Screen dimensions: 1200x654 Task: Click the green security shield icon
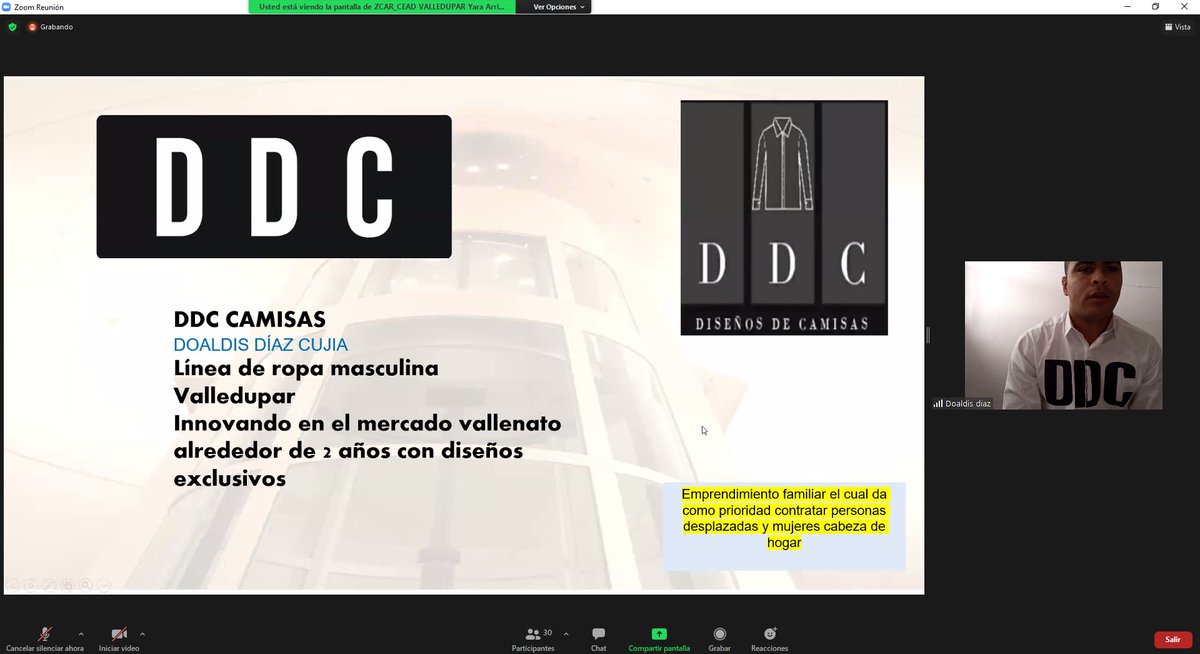click(10, 27)
